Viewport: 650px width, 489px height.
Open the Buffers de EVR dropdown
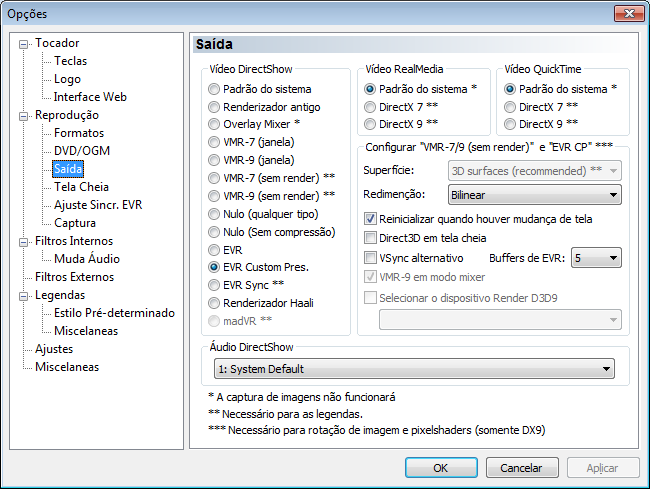596,258
